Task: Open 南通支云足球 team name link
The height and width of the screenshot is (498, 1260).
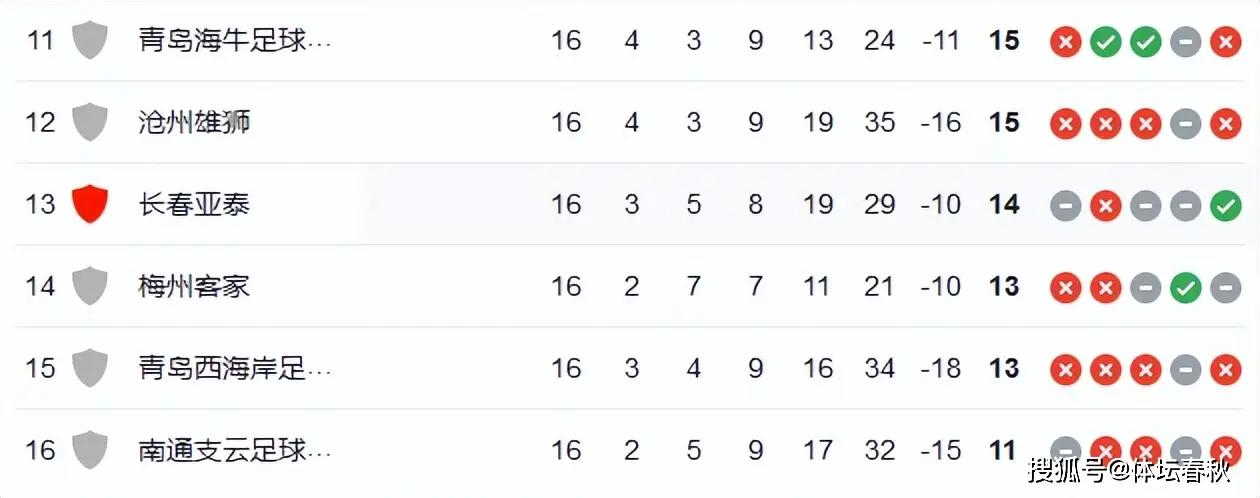Action: coord(234,450)
